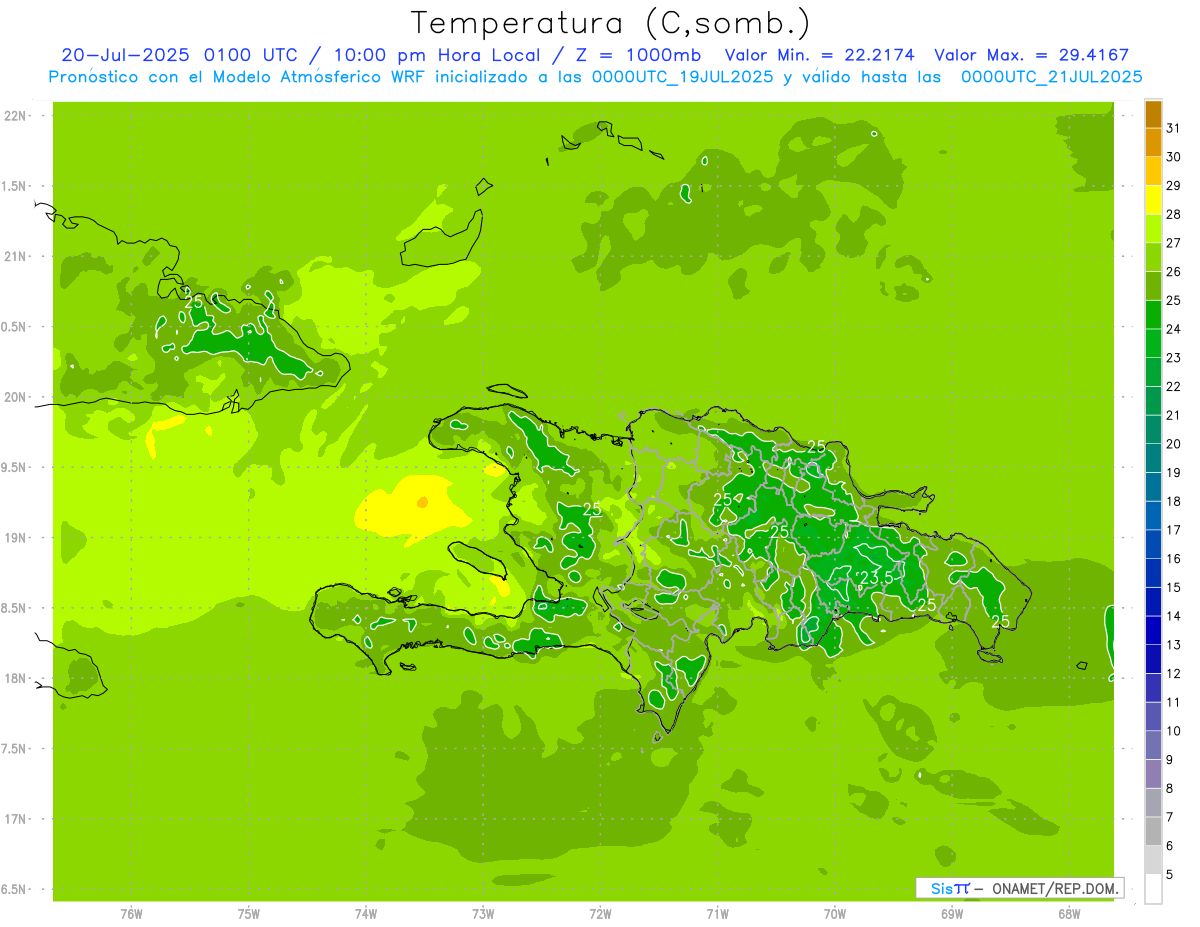Click the "26" colorbar value
Image resolution: width=1200 pixels, height=927 pixels.
tap(1174, 272)
